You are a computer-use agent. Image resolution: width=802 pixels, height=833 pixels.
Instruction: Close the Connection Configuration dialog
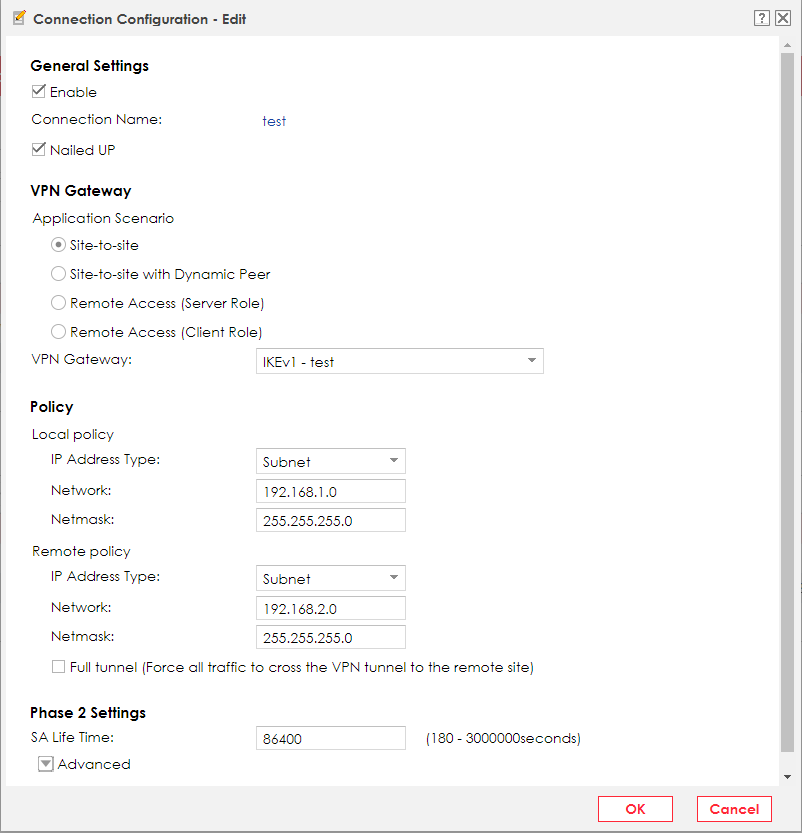[x=783, y=18]
